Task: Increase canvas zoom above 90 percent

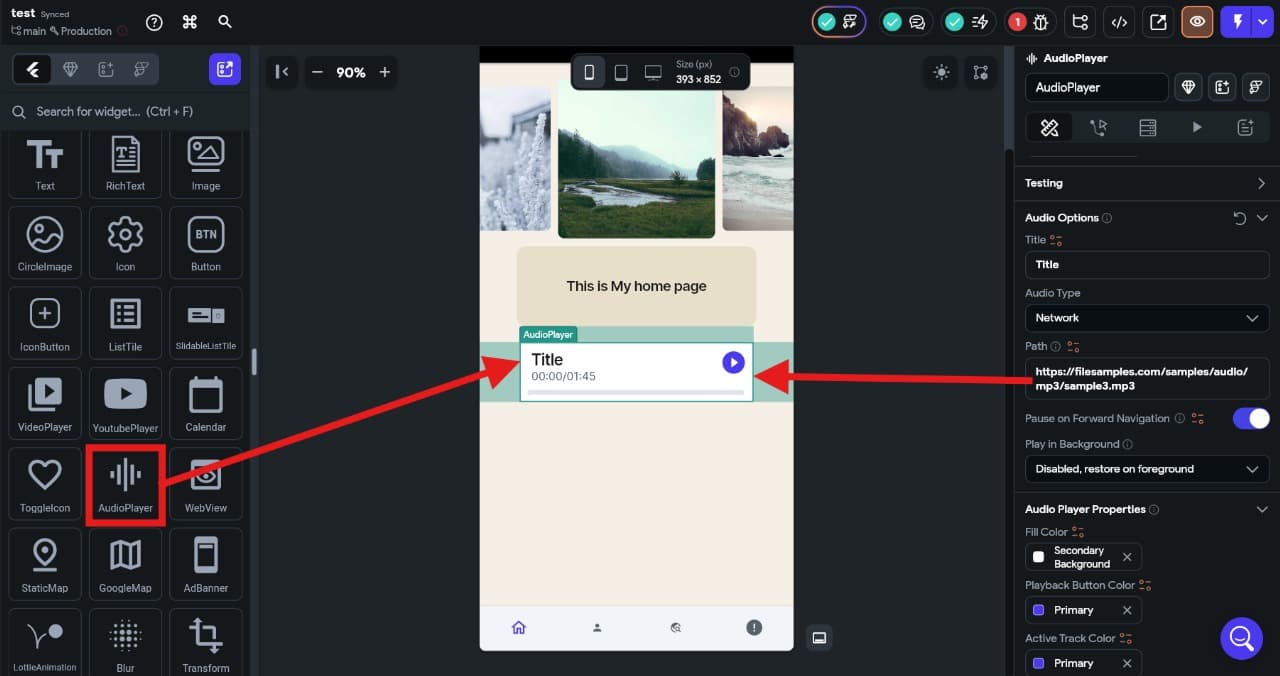Action: pyautogui.click(x=384, y=72)
